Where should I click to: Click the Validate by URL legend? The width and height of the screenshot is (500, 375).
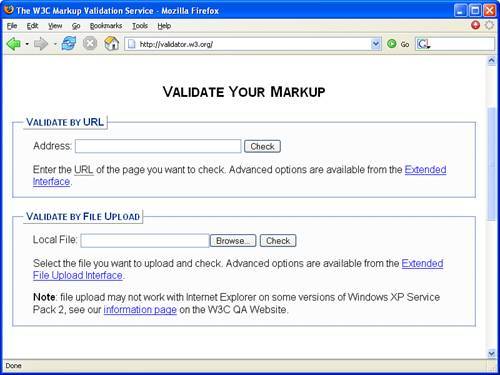click(x=65, y=122)
